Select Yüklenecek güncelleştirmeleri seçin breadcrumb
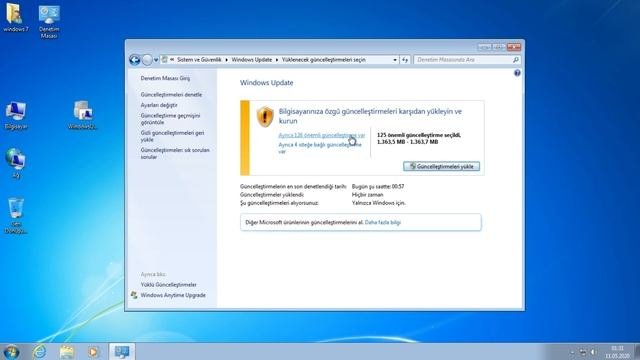This screenshot has width=640, height=360. point(324,60)
